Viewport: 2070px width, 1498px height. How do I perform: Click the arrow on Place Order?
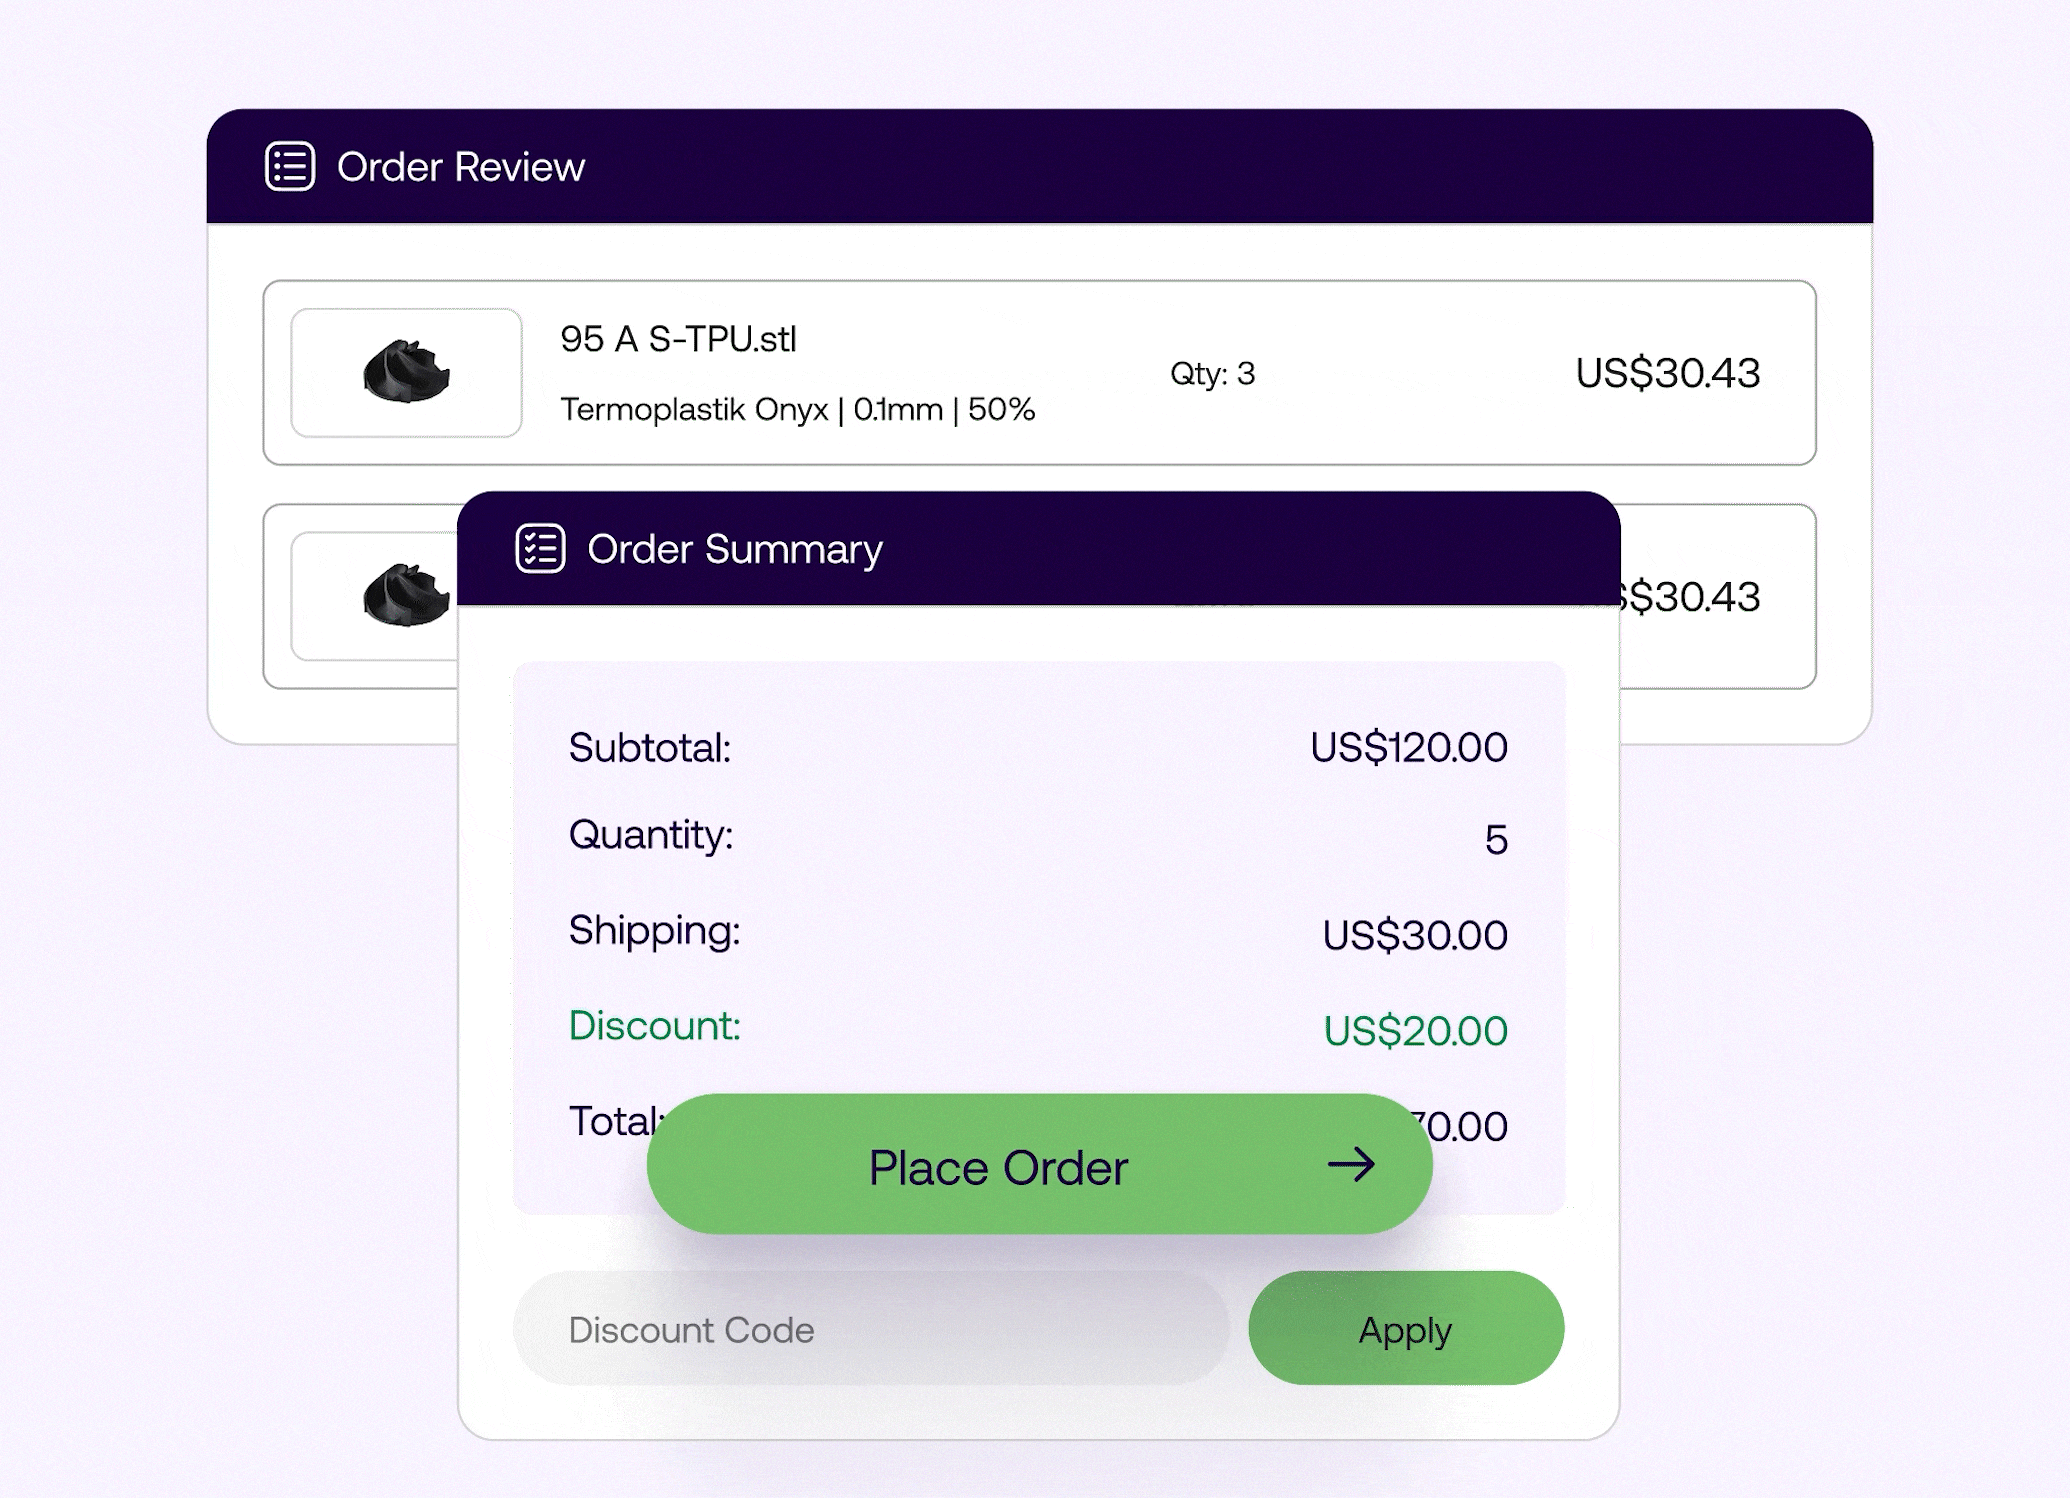pos(1351,1164)
